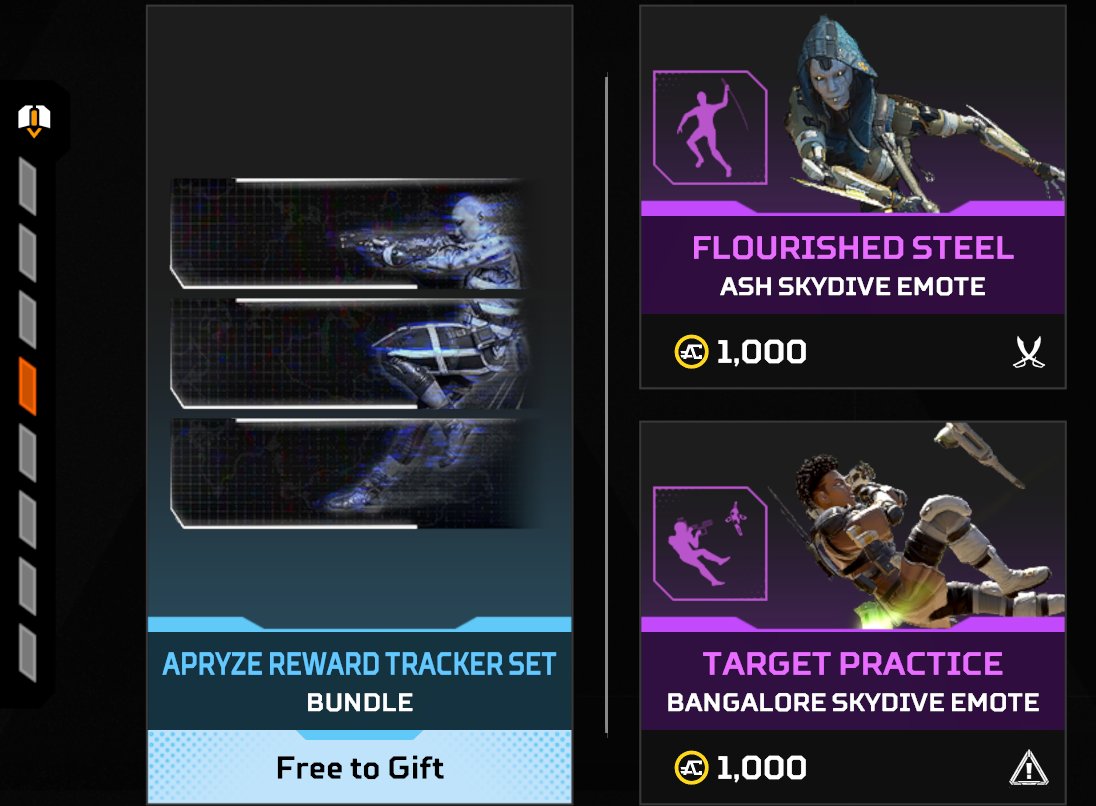Jump to the first gray sidebar page marker
Image resolution: width=1096 pixels, height=806 pixels.
tap(27, 187)
